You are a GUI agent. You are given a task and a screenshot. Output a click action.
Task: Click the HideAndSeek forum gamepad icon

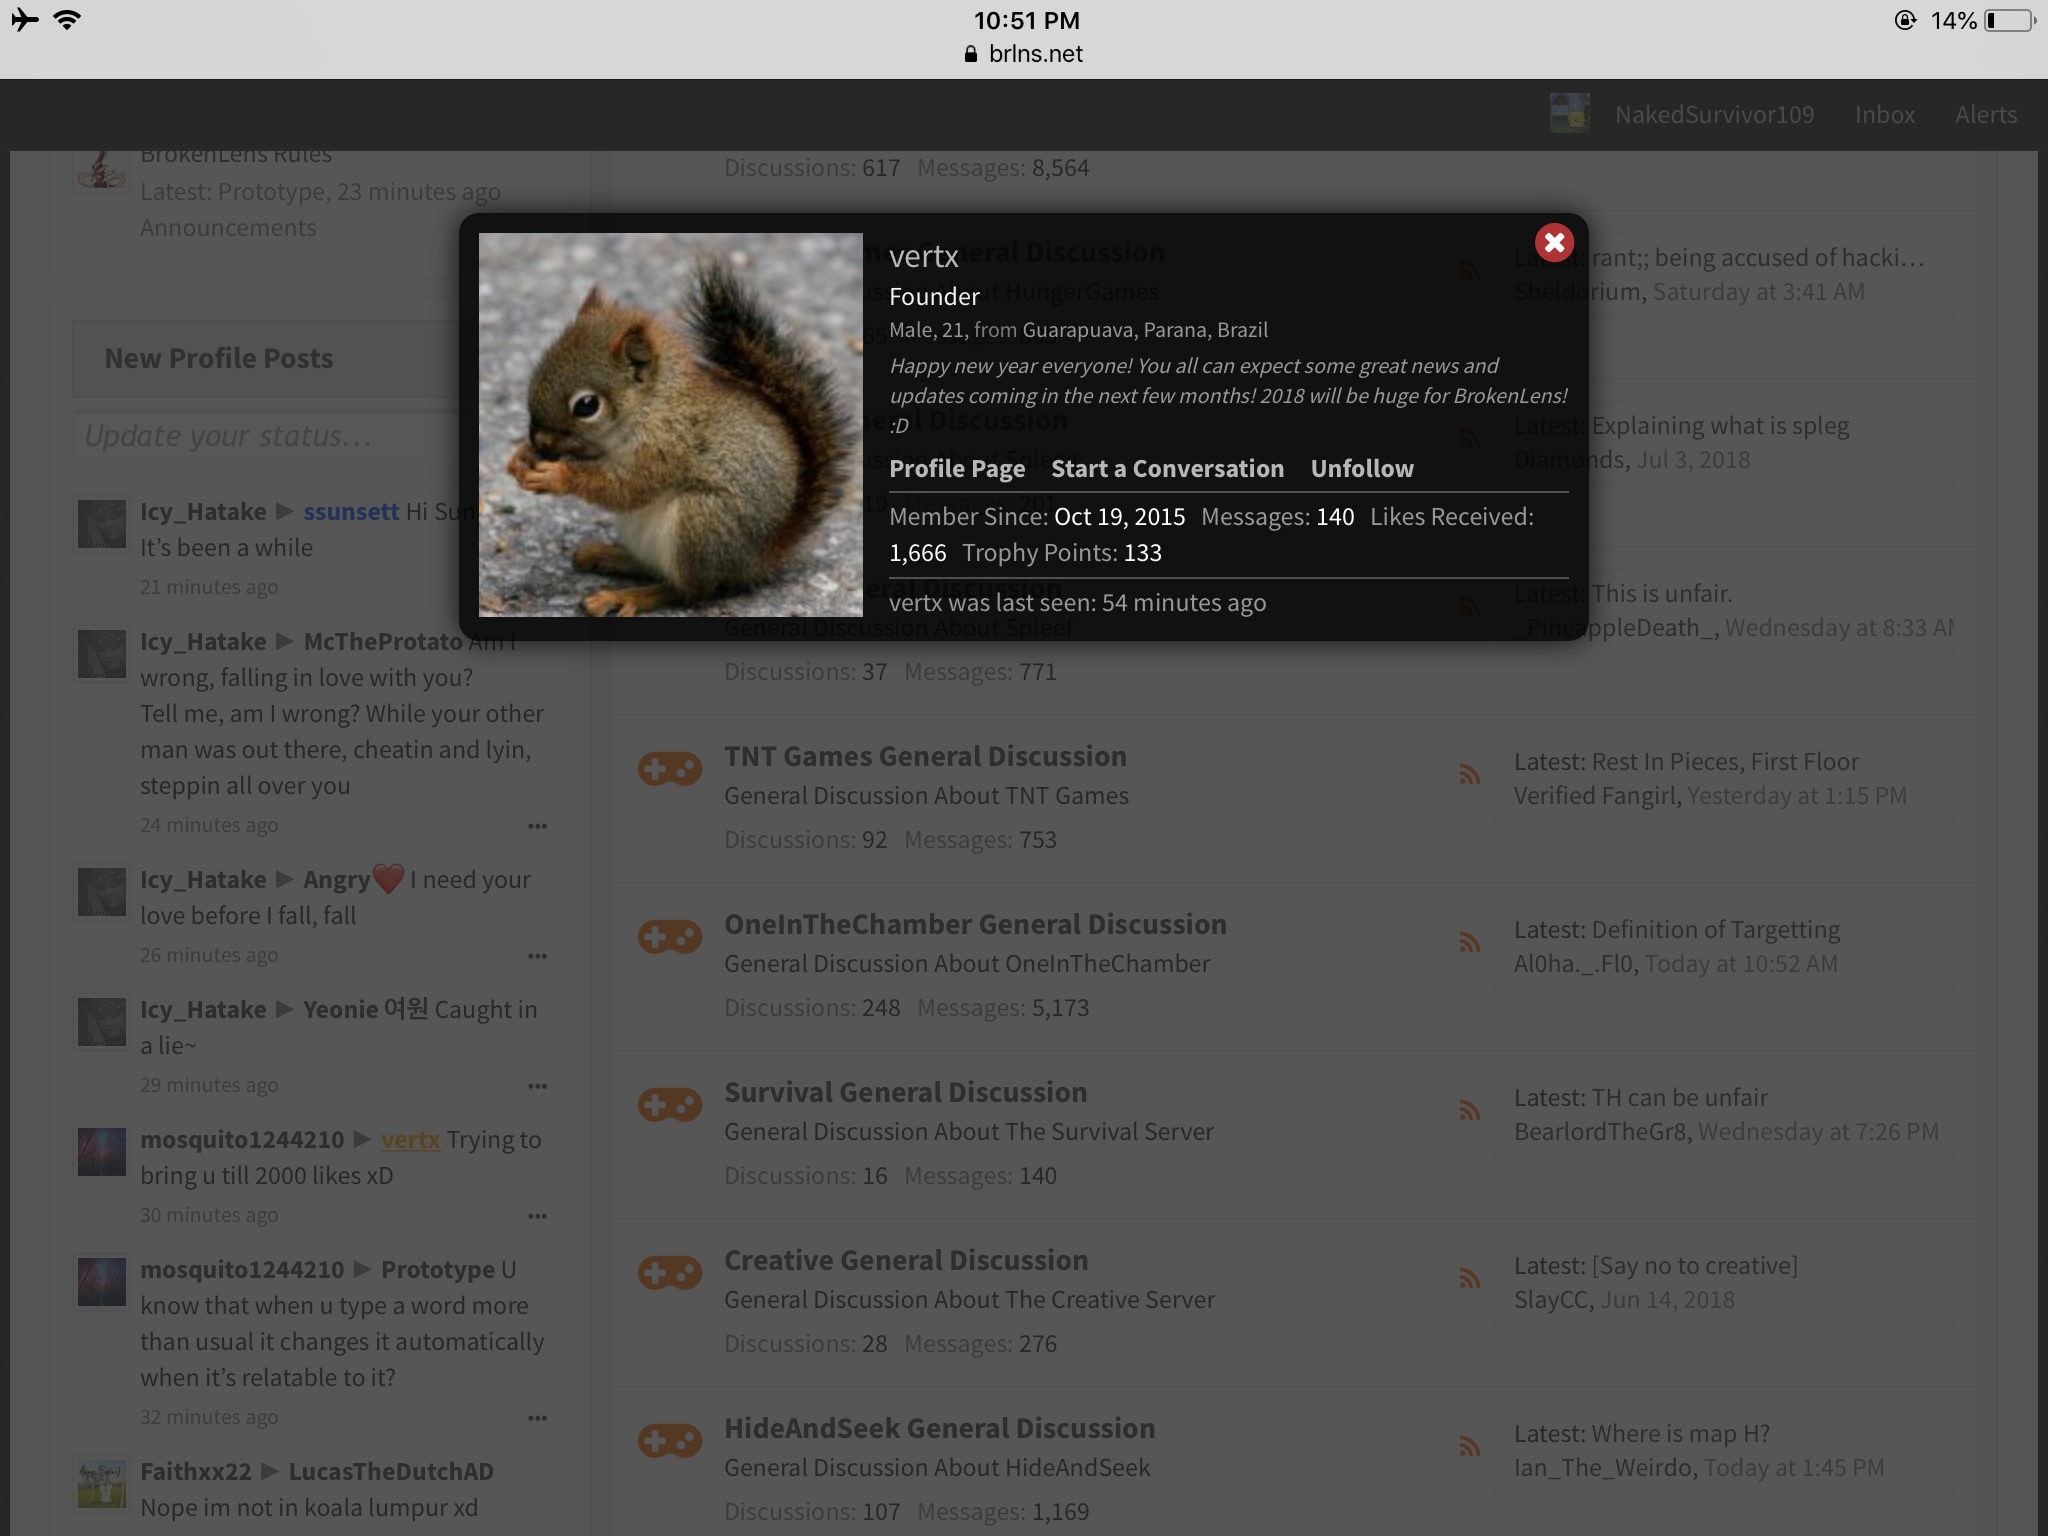tap(670, 1441)
